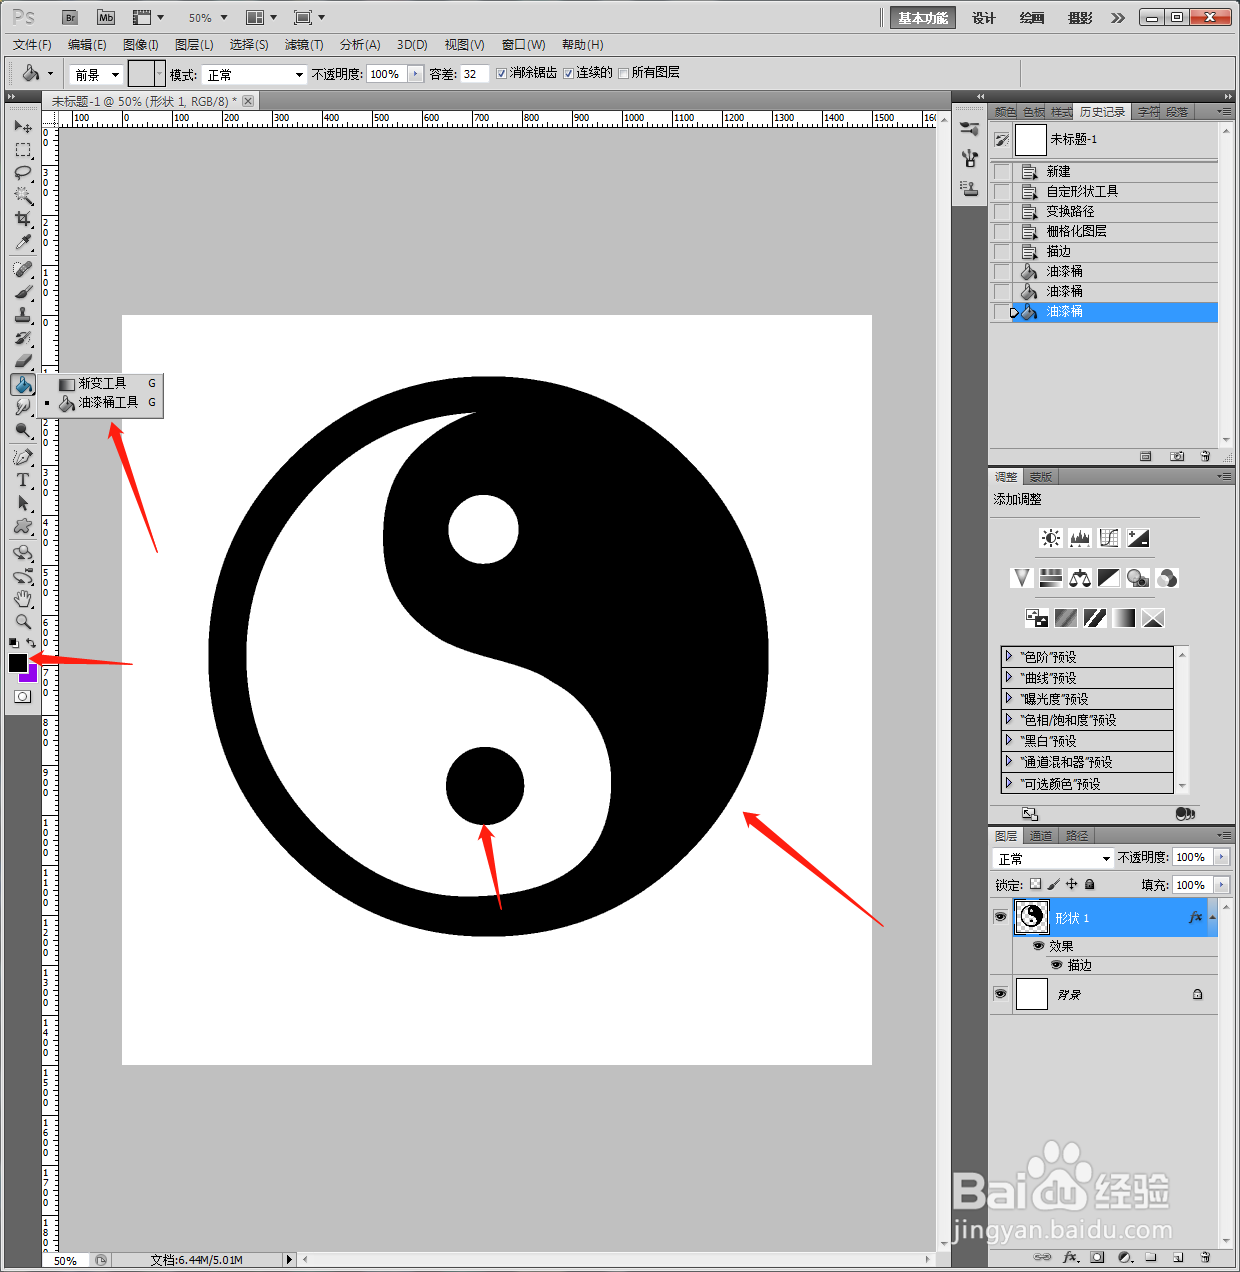Switch to the 路径 tab
The image size is (1240, 1272).
(x=1077, y=835)
